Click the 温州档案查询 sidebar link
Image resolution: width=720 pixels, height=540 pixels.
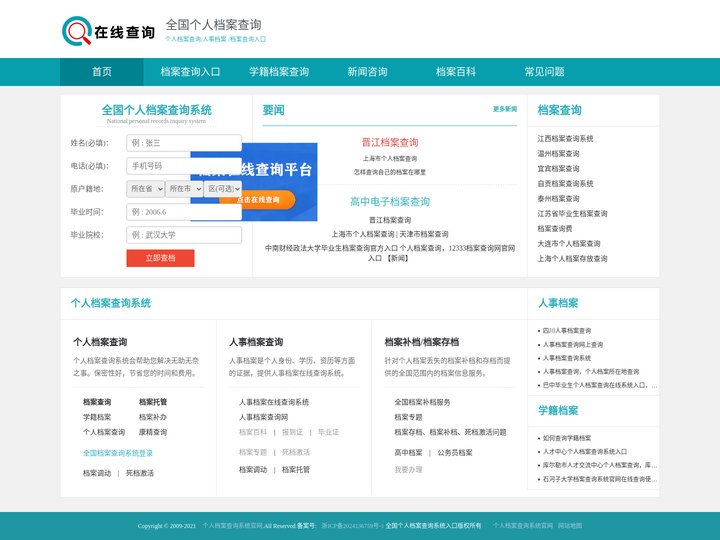[x=558, y=153]
